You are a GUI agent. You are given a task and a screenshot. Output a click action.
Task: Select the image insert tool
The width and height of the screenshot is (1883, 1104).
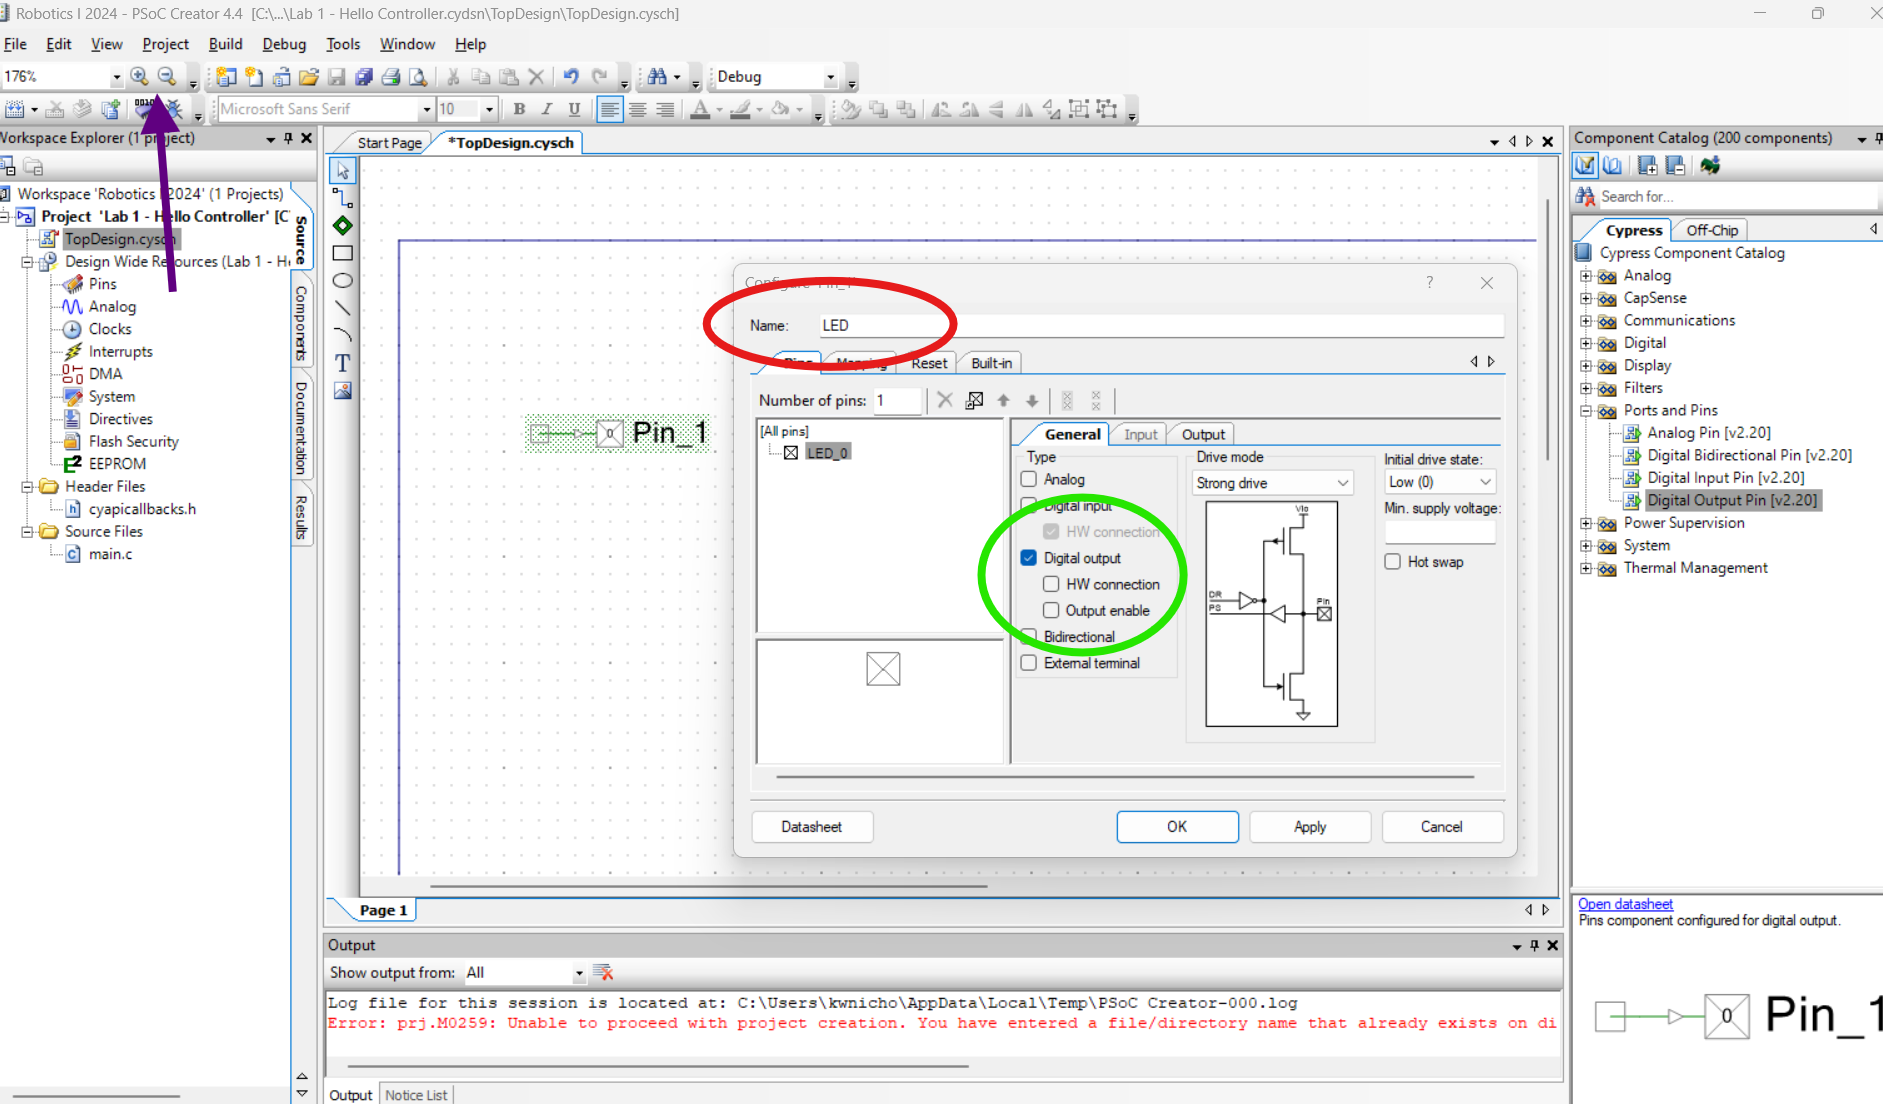click(343, 391)
